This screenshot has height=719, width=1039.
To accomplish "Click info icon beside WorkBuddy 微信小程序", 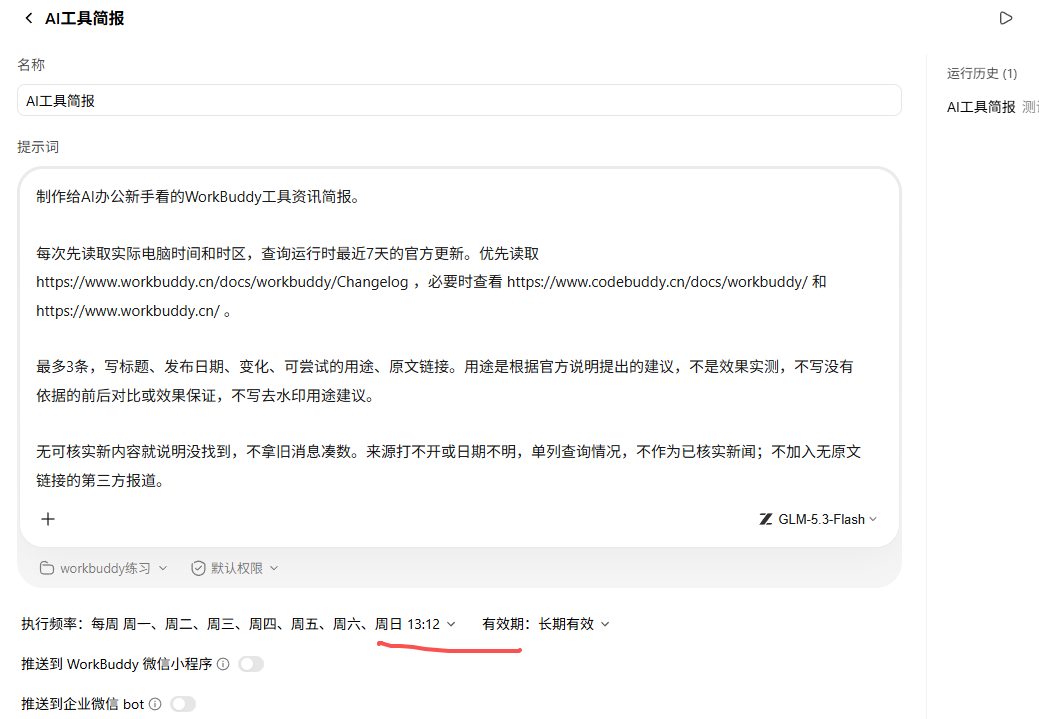I will pos(223,664).
